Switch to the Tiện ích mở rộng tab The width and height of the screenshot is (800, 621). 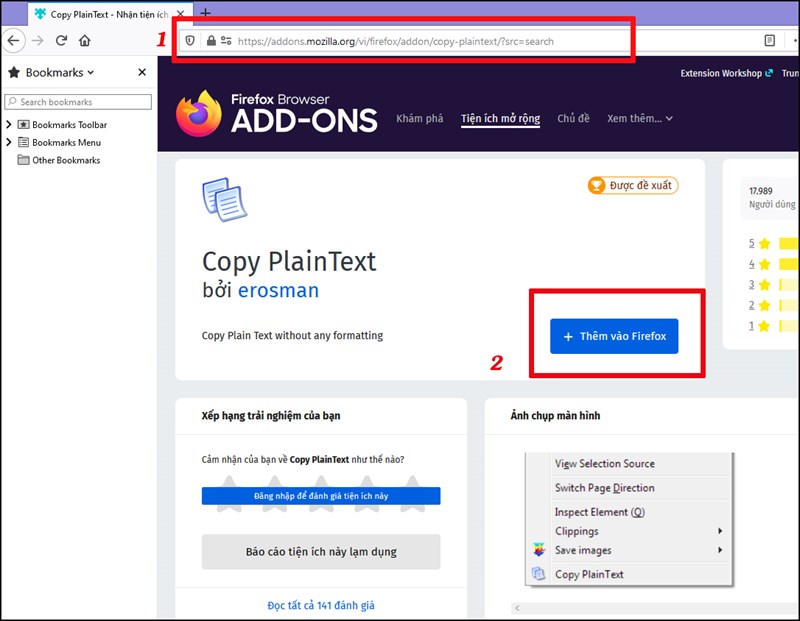click(499, 118)
